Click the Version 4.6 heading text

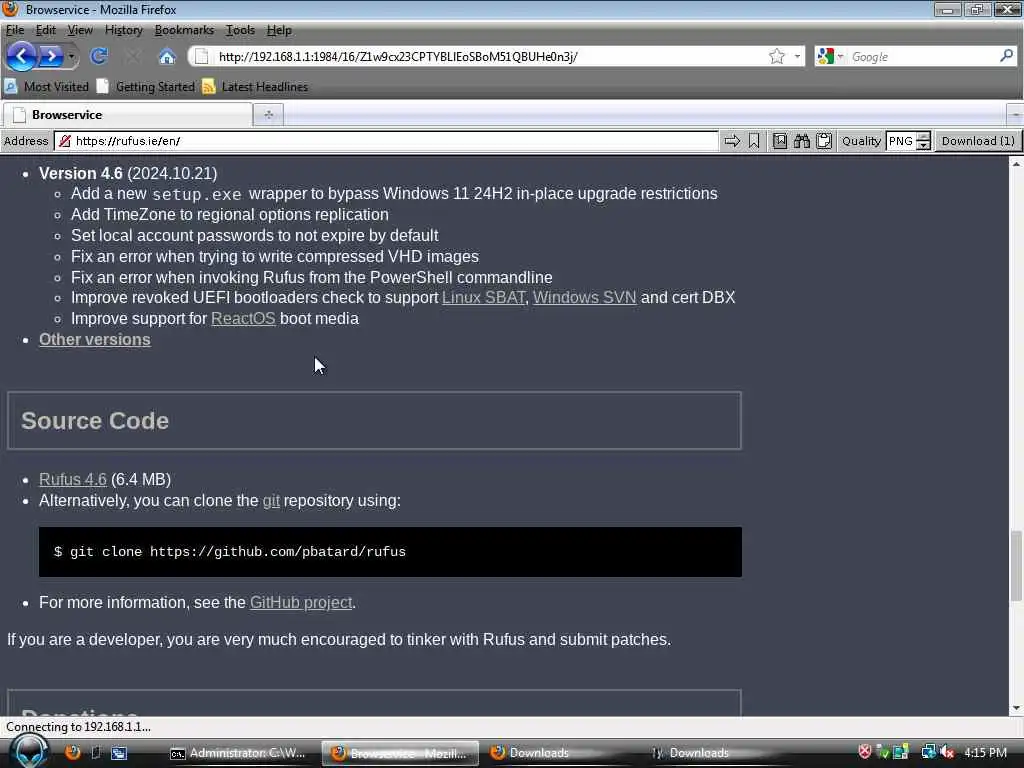81,174
